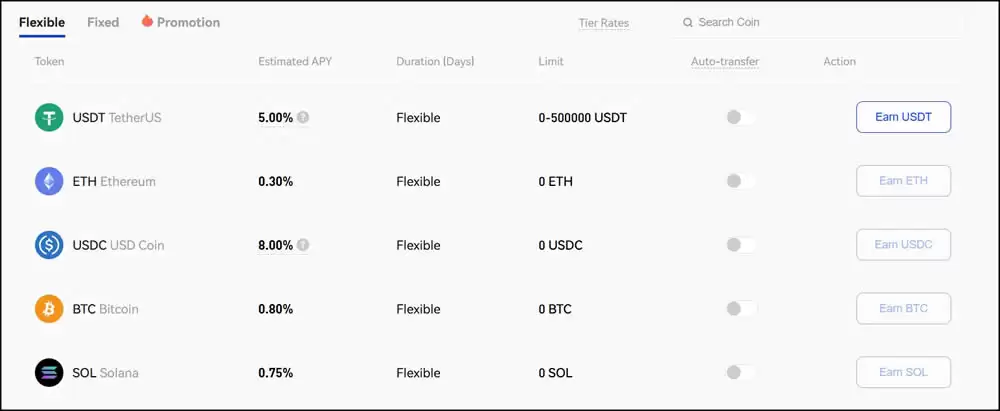Select the Flexible tab
This screenshot has width=1000, height=411.
(42, 22)
